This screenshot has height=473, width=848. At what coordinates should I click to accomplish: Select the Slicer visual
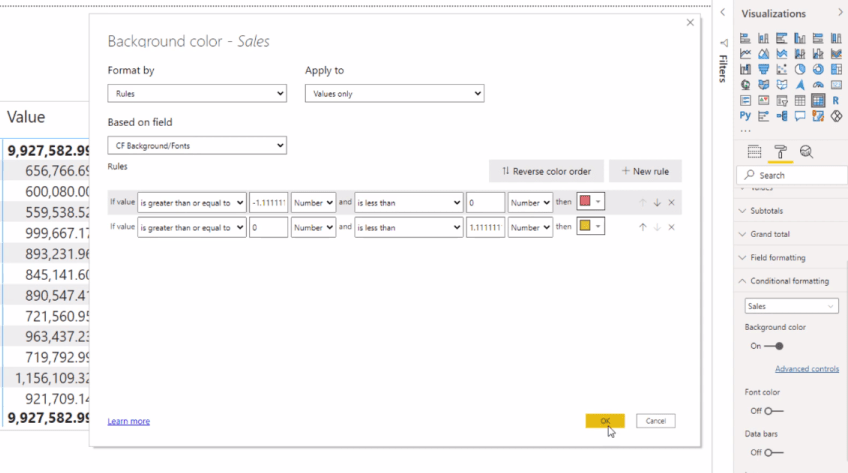781,101
